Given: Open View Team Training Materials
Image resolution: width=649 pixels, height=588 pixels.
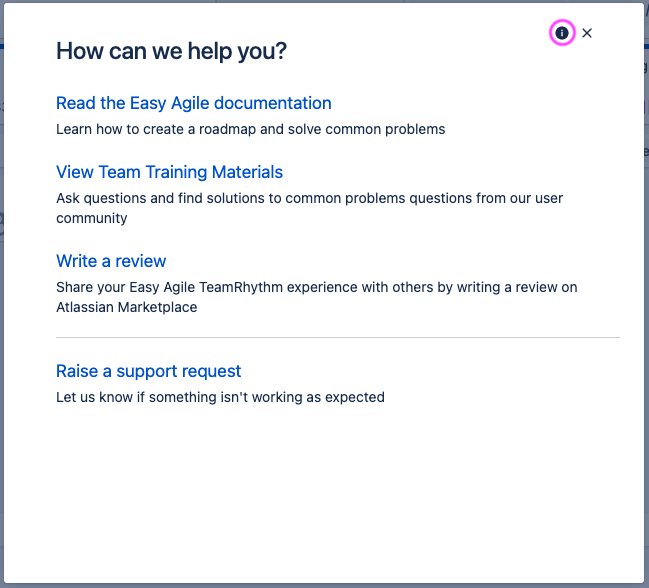Looking at the screenshot, I should pyautogui.click(x=169, y=172).
